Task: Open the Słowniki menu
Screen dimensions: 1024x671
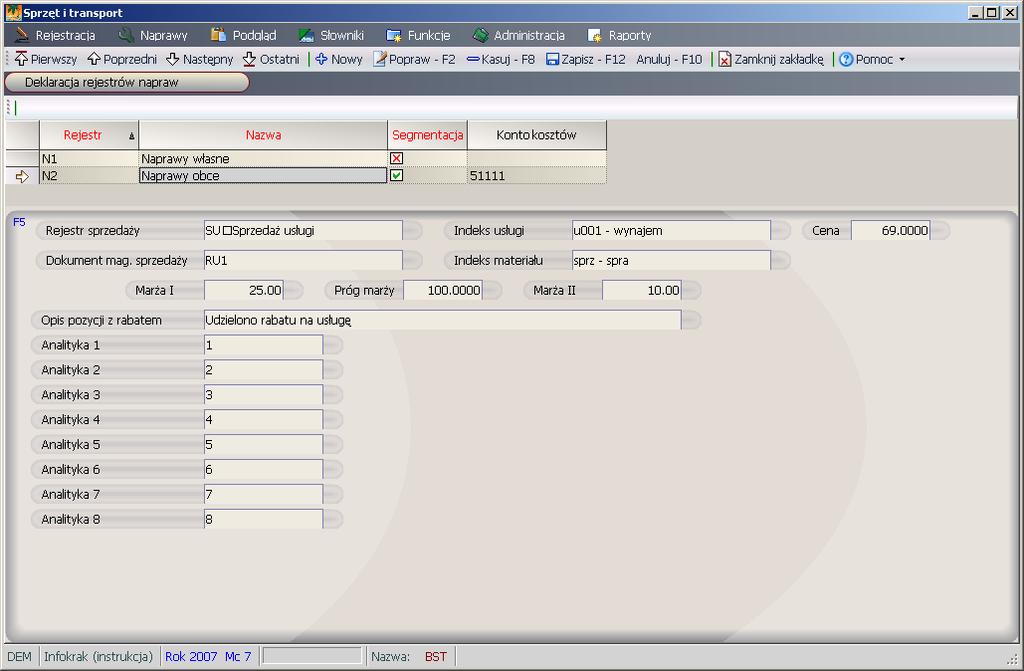Action: (331, 35)
